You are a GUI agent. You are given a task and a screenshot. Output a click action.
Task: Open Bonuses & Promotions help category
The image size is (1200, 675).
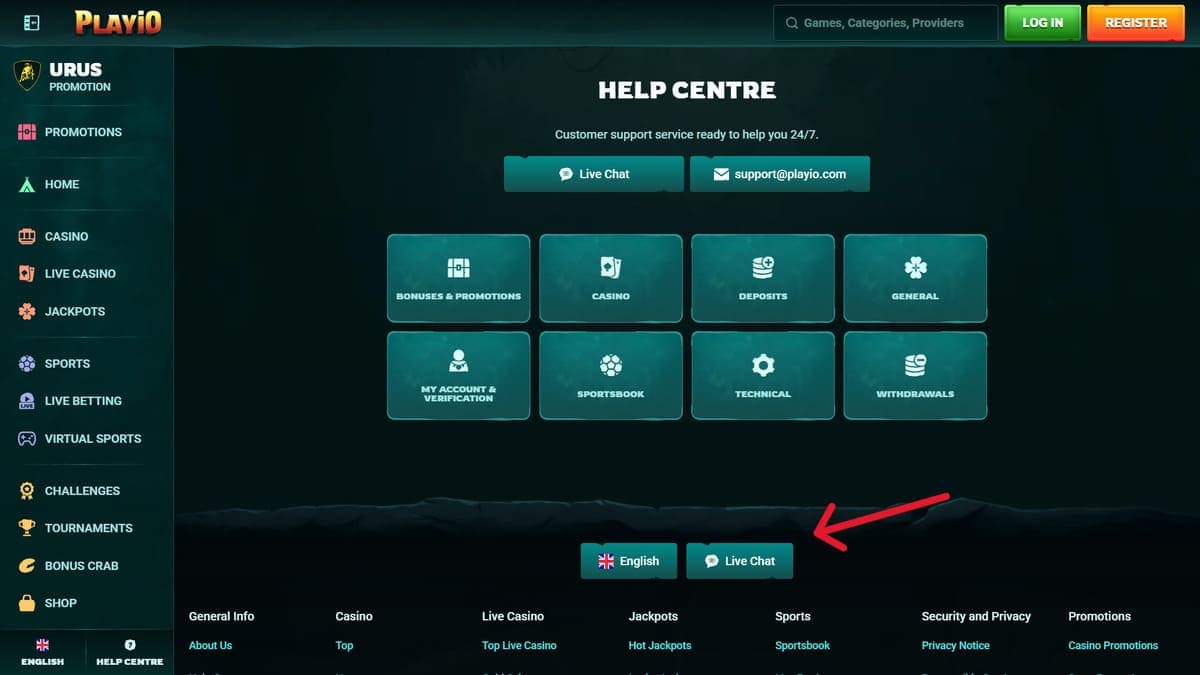click(458, 278)
